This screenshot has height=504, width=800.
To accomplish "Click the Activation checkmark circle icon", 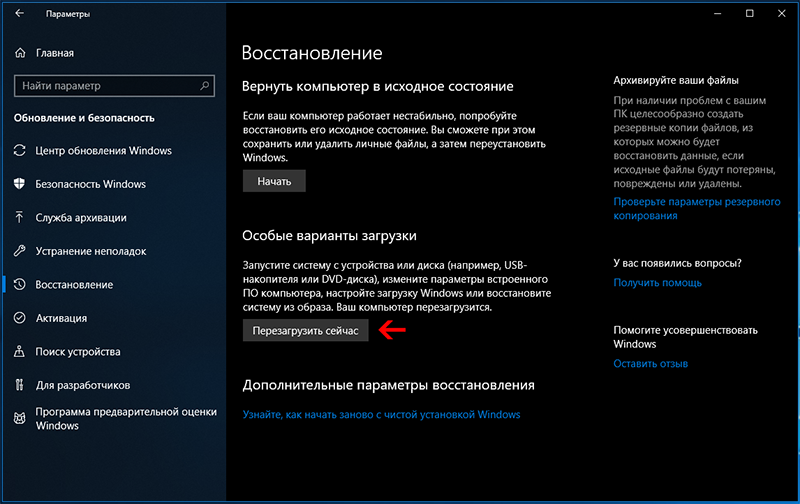I will 19,318.
